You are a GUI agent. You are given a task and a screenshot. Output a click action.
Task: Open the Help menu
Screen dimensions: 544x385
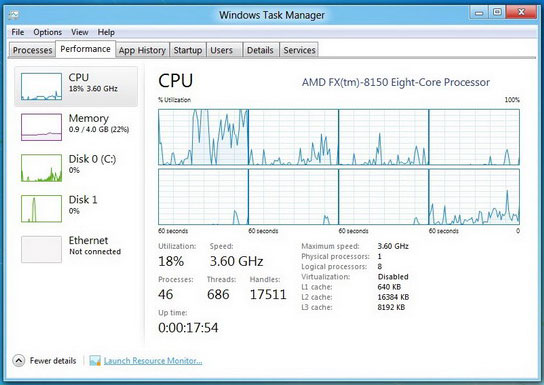(x=106, y=32)
